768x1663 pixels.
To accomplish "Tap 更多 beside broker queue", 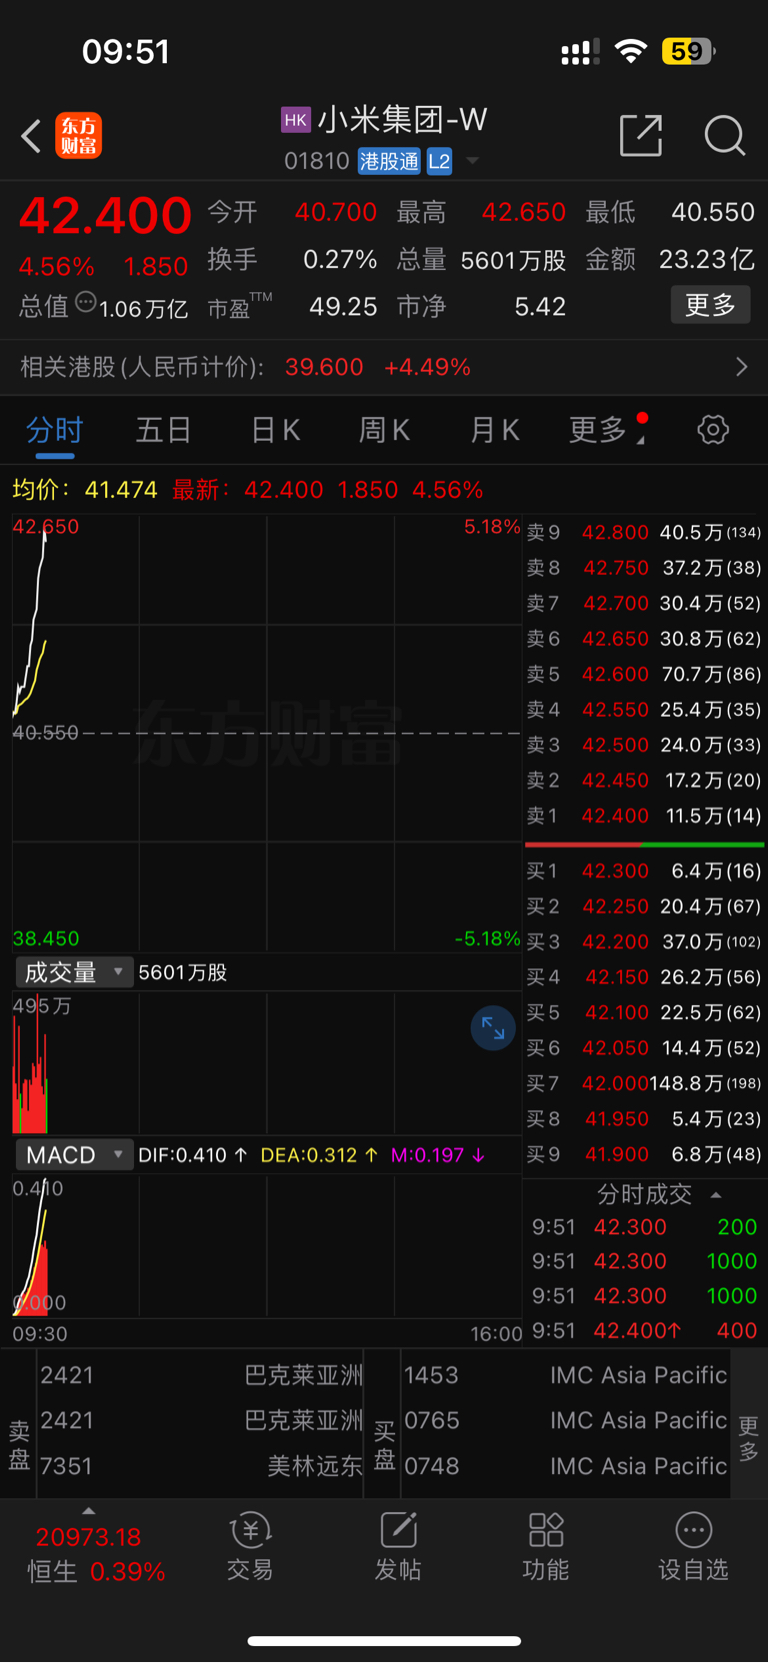I will (749, 1438).
